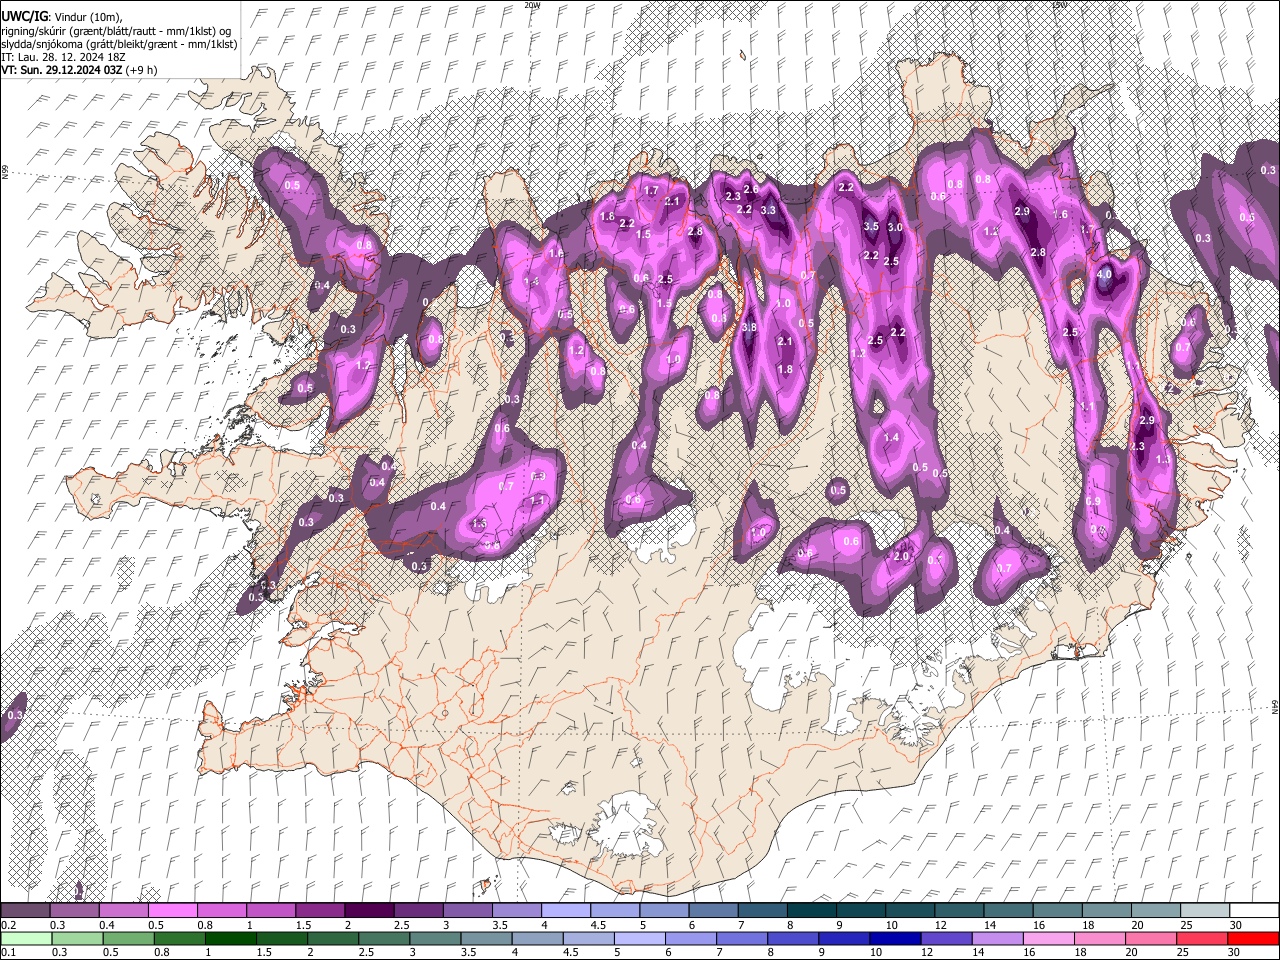1280x960 pixels.
Task: Click the '0.1' label in bottom legend row
Action: click(x=9, y=953)
